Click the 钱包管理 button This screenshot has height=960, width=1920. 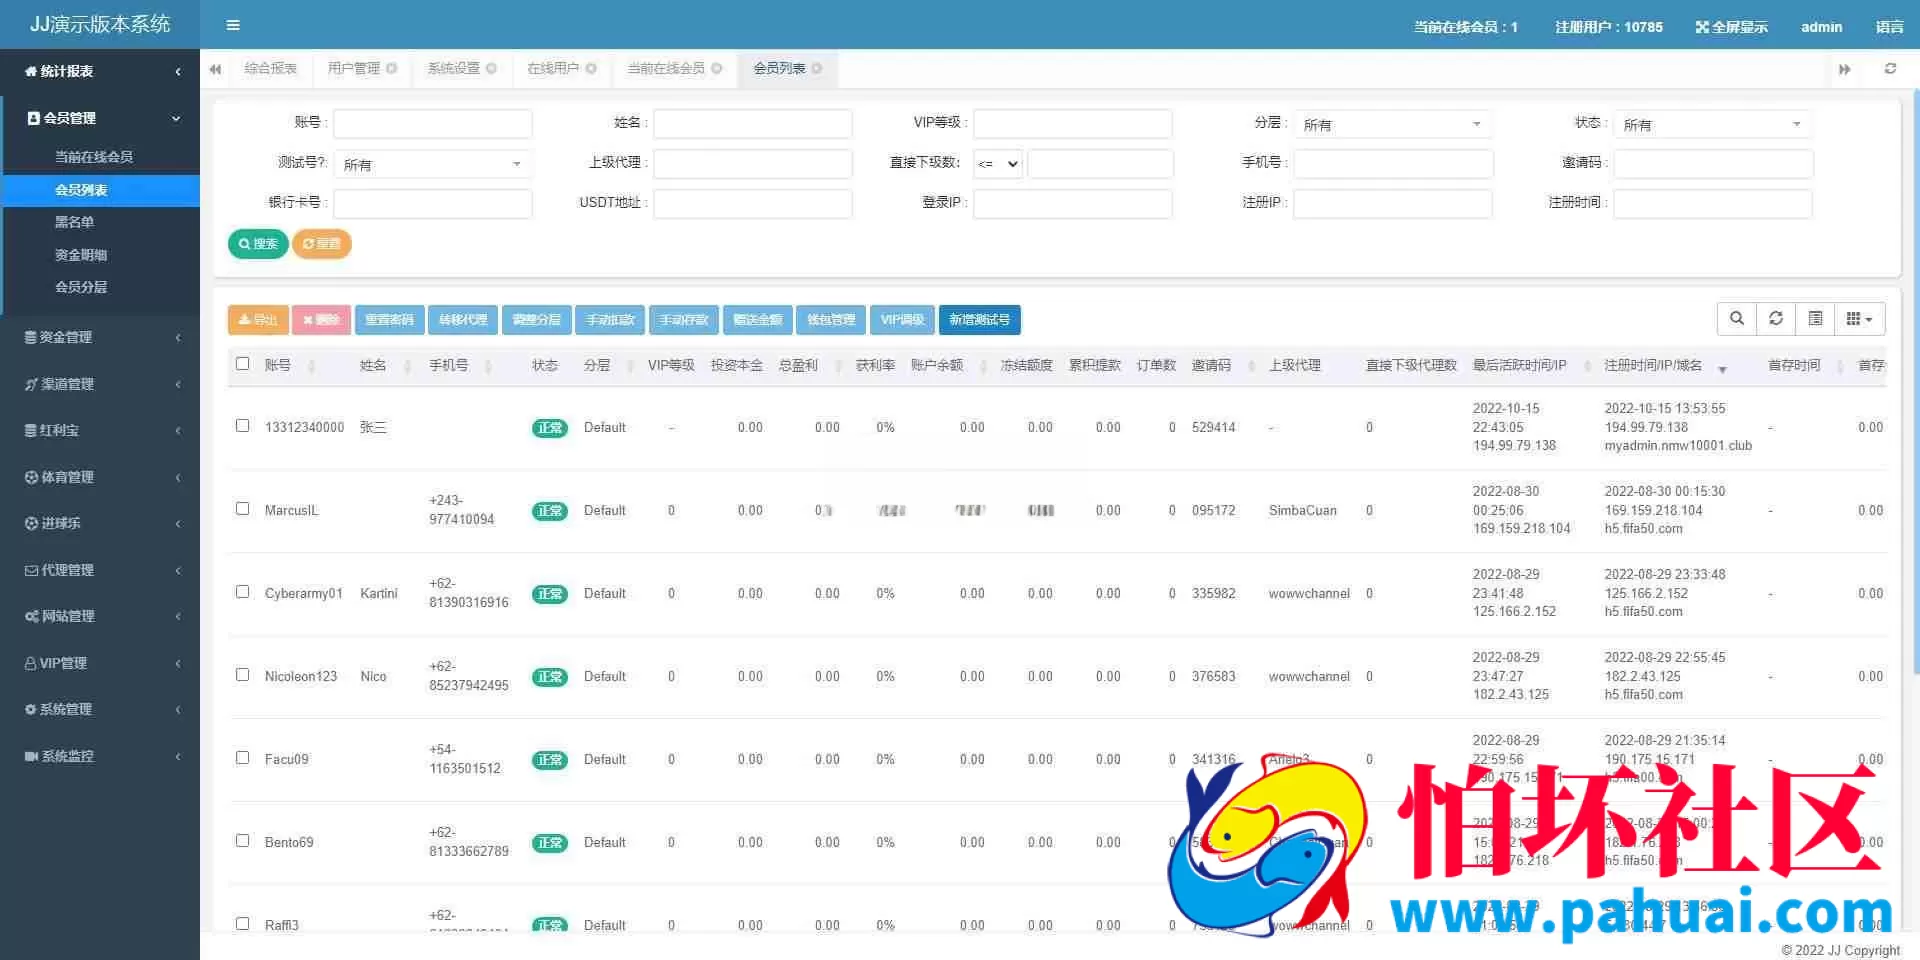831,320
